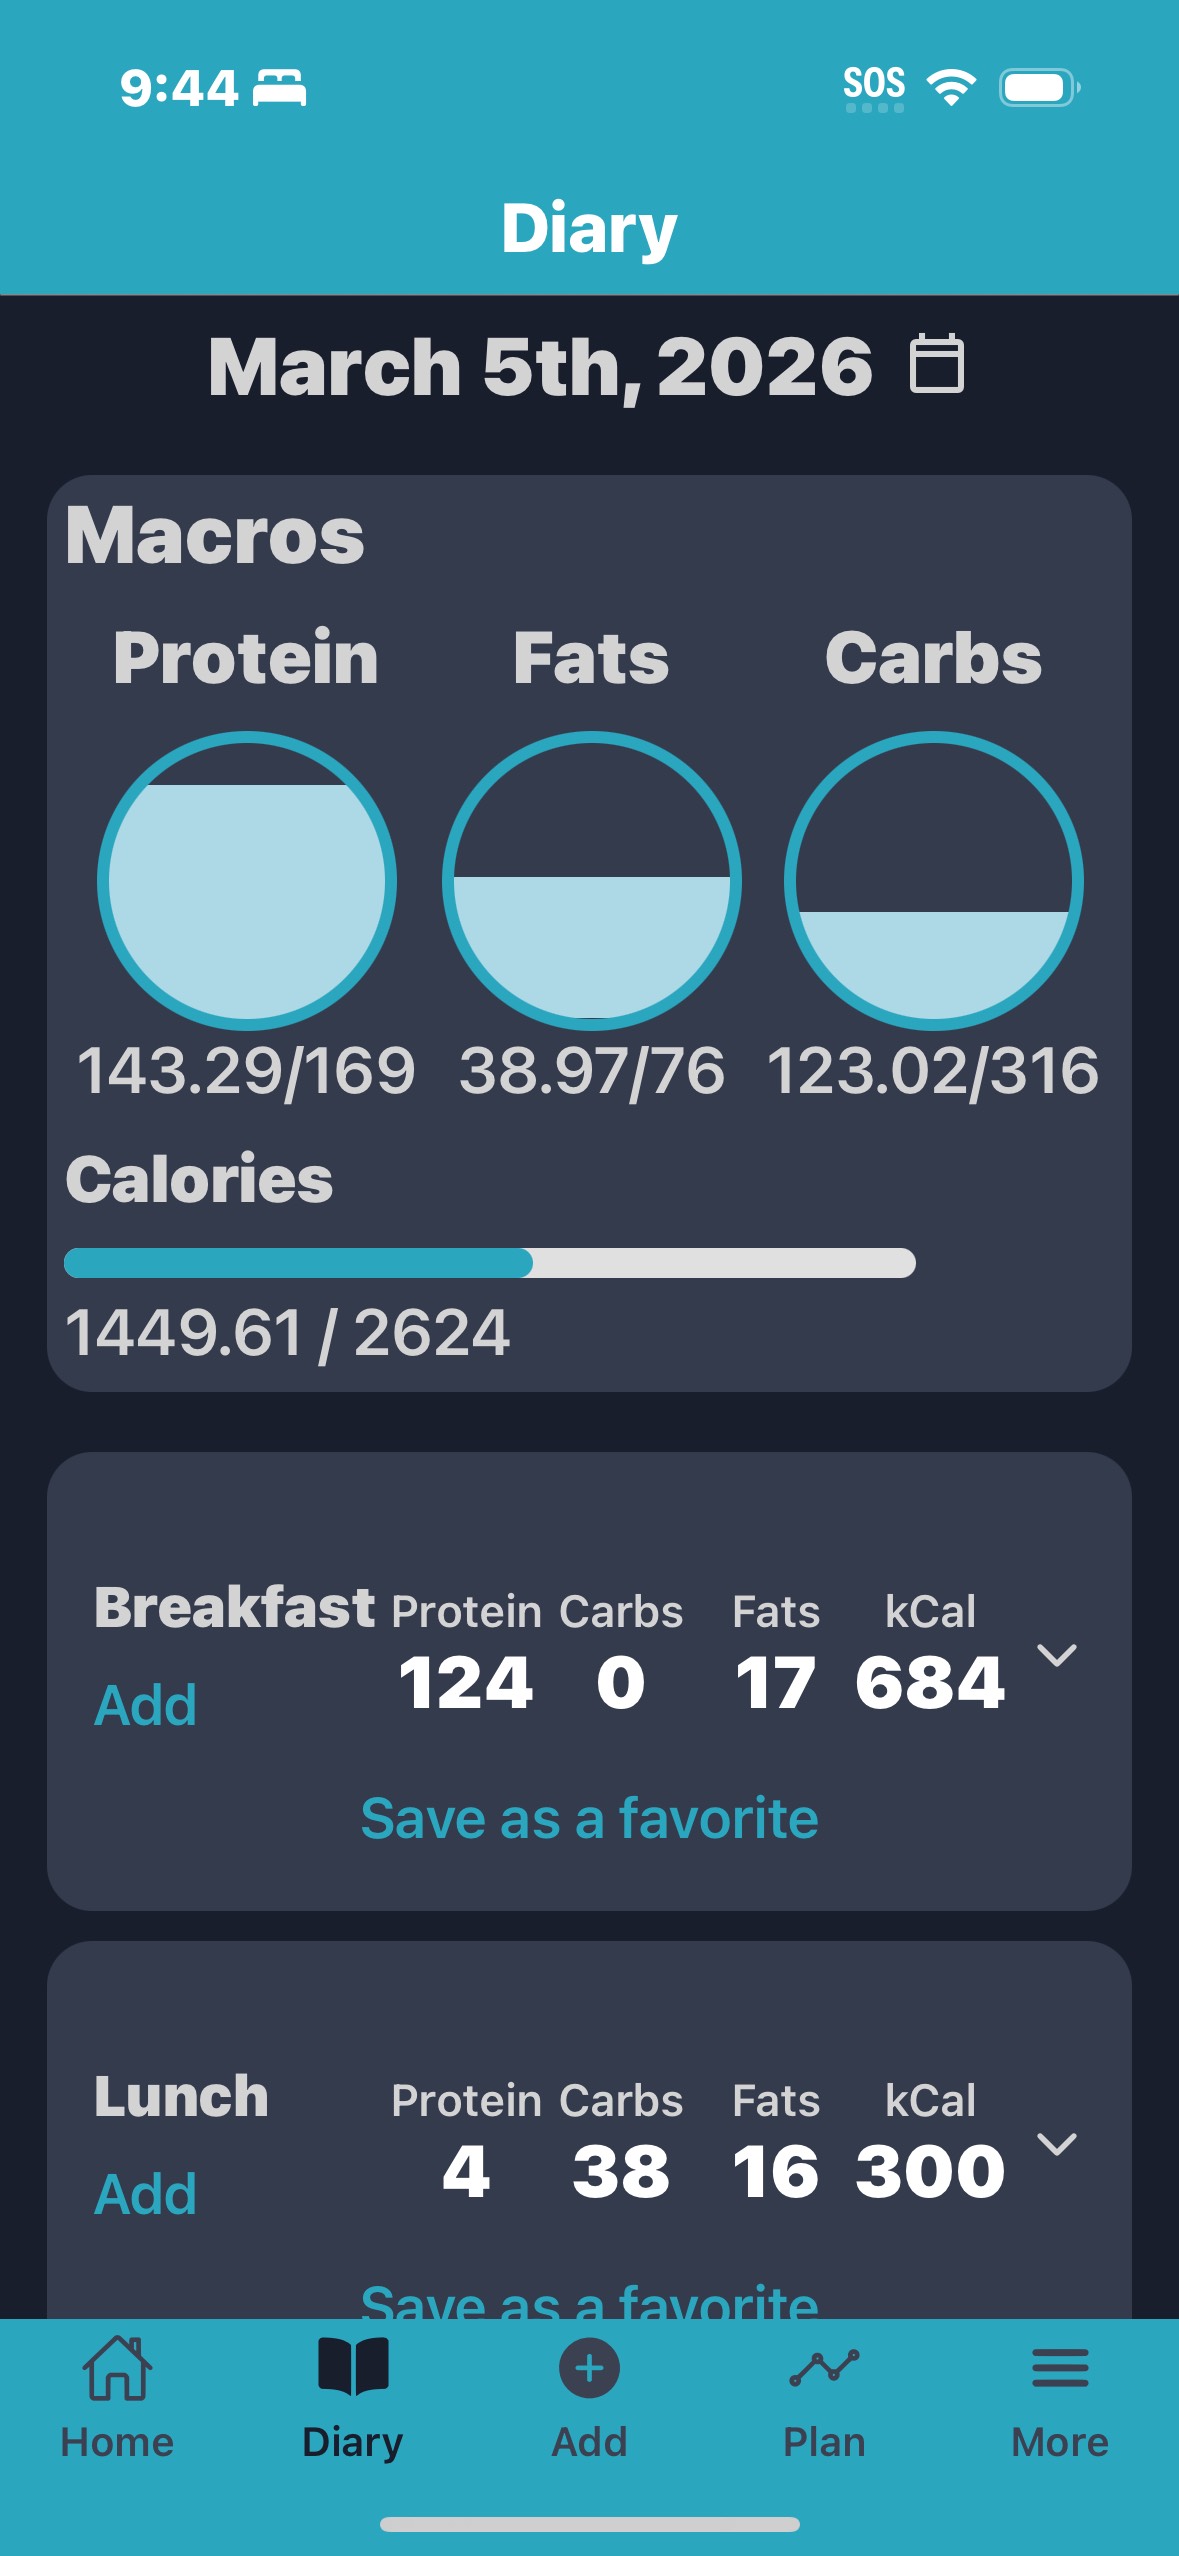1179x2556 pixels.
Task: Save Breakfast as a favorite
Action: tap(589, 1818)
